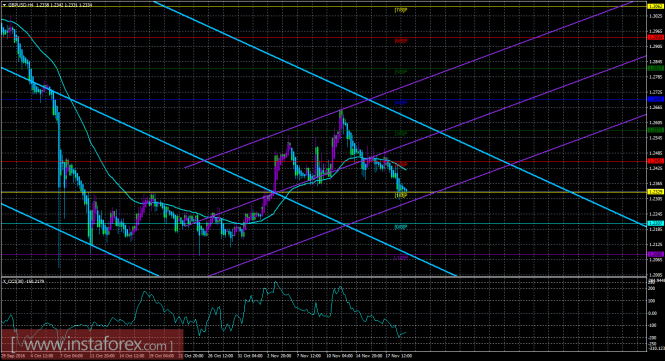Select the dark green price tag near 1.2573

point(656,130)
